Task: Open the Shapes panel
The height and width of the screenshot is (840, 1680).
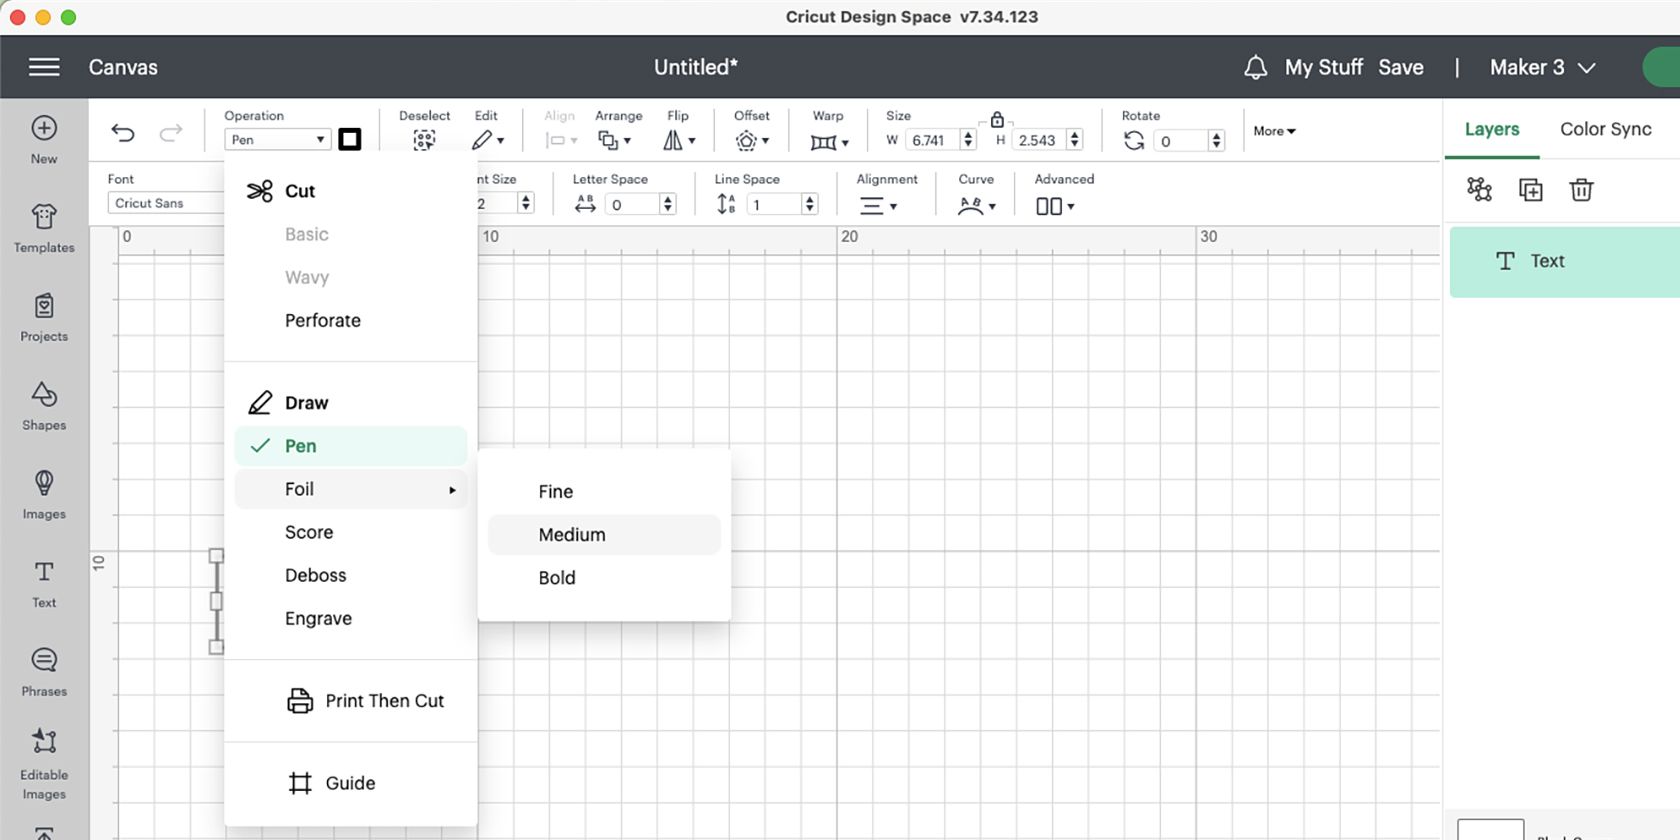Action: pos(44,406)
